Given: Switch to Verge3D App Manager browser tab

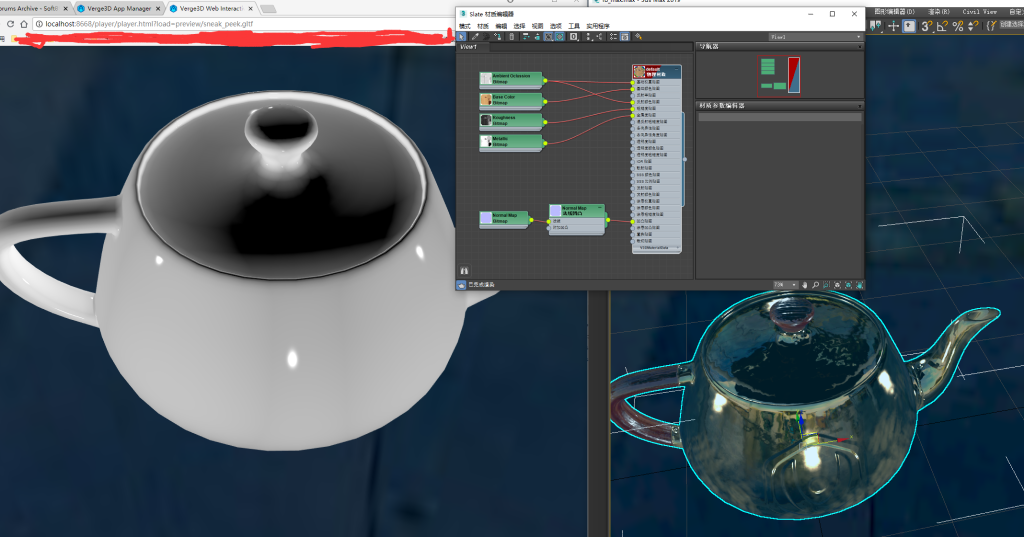Looking at the screenshot, I should pos(118,8).
